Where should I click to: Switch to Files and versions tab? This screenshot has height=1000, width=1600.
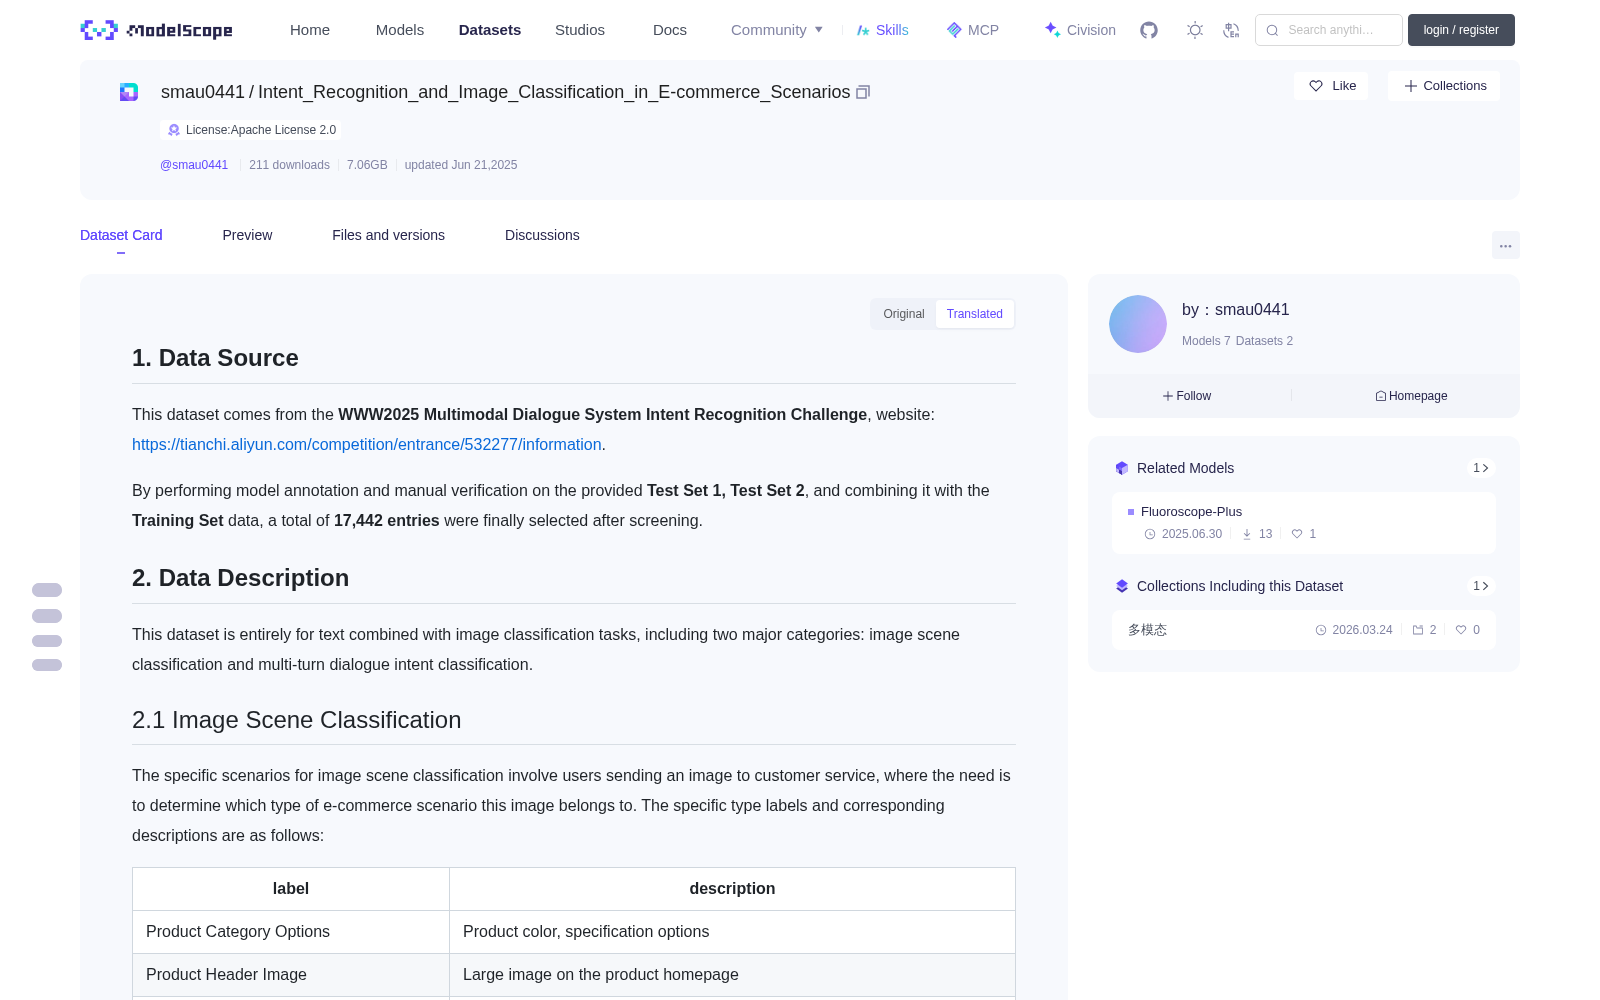(x=388, y=235)
